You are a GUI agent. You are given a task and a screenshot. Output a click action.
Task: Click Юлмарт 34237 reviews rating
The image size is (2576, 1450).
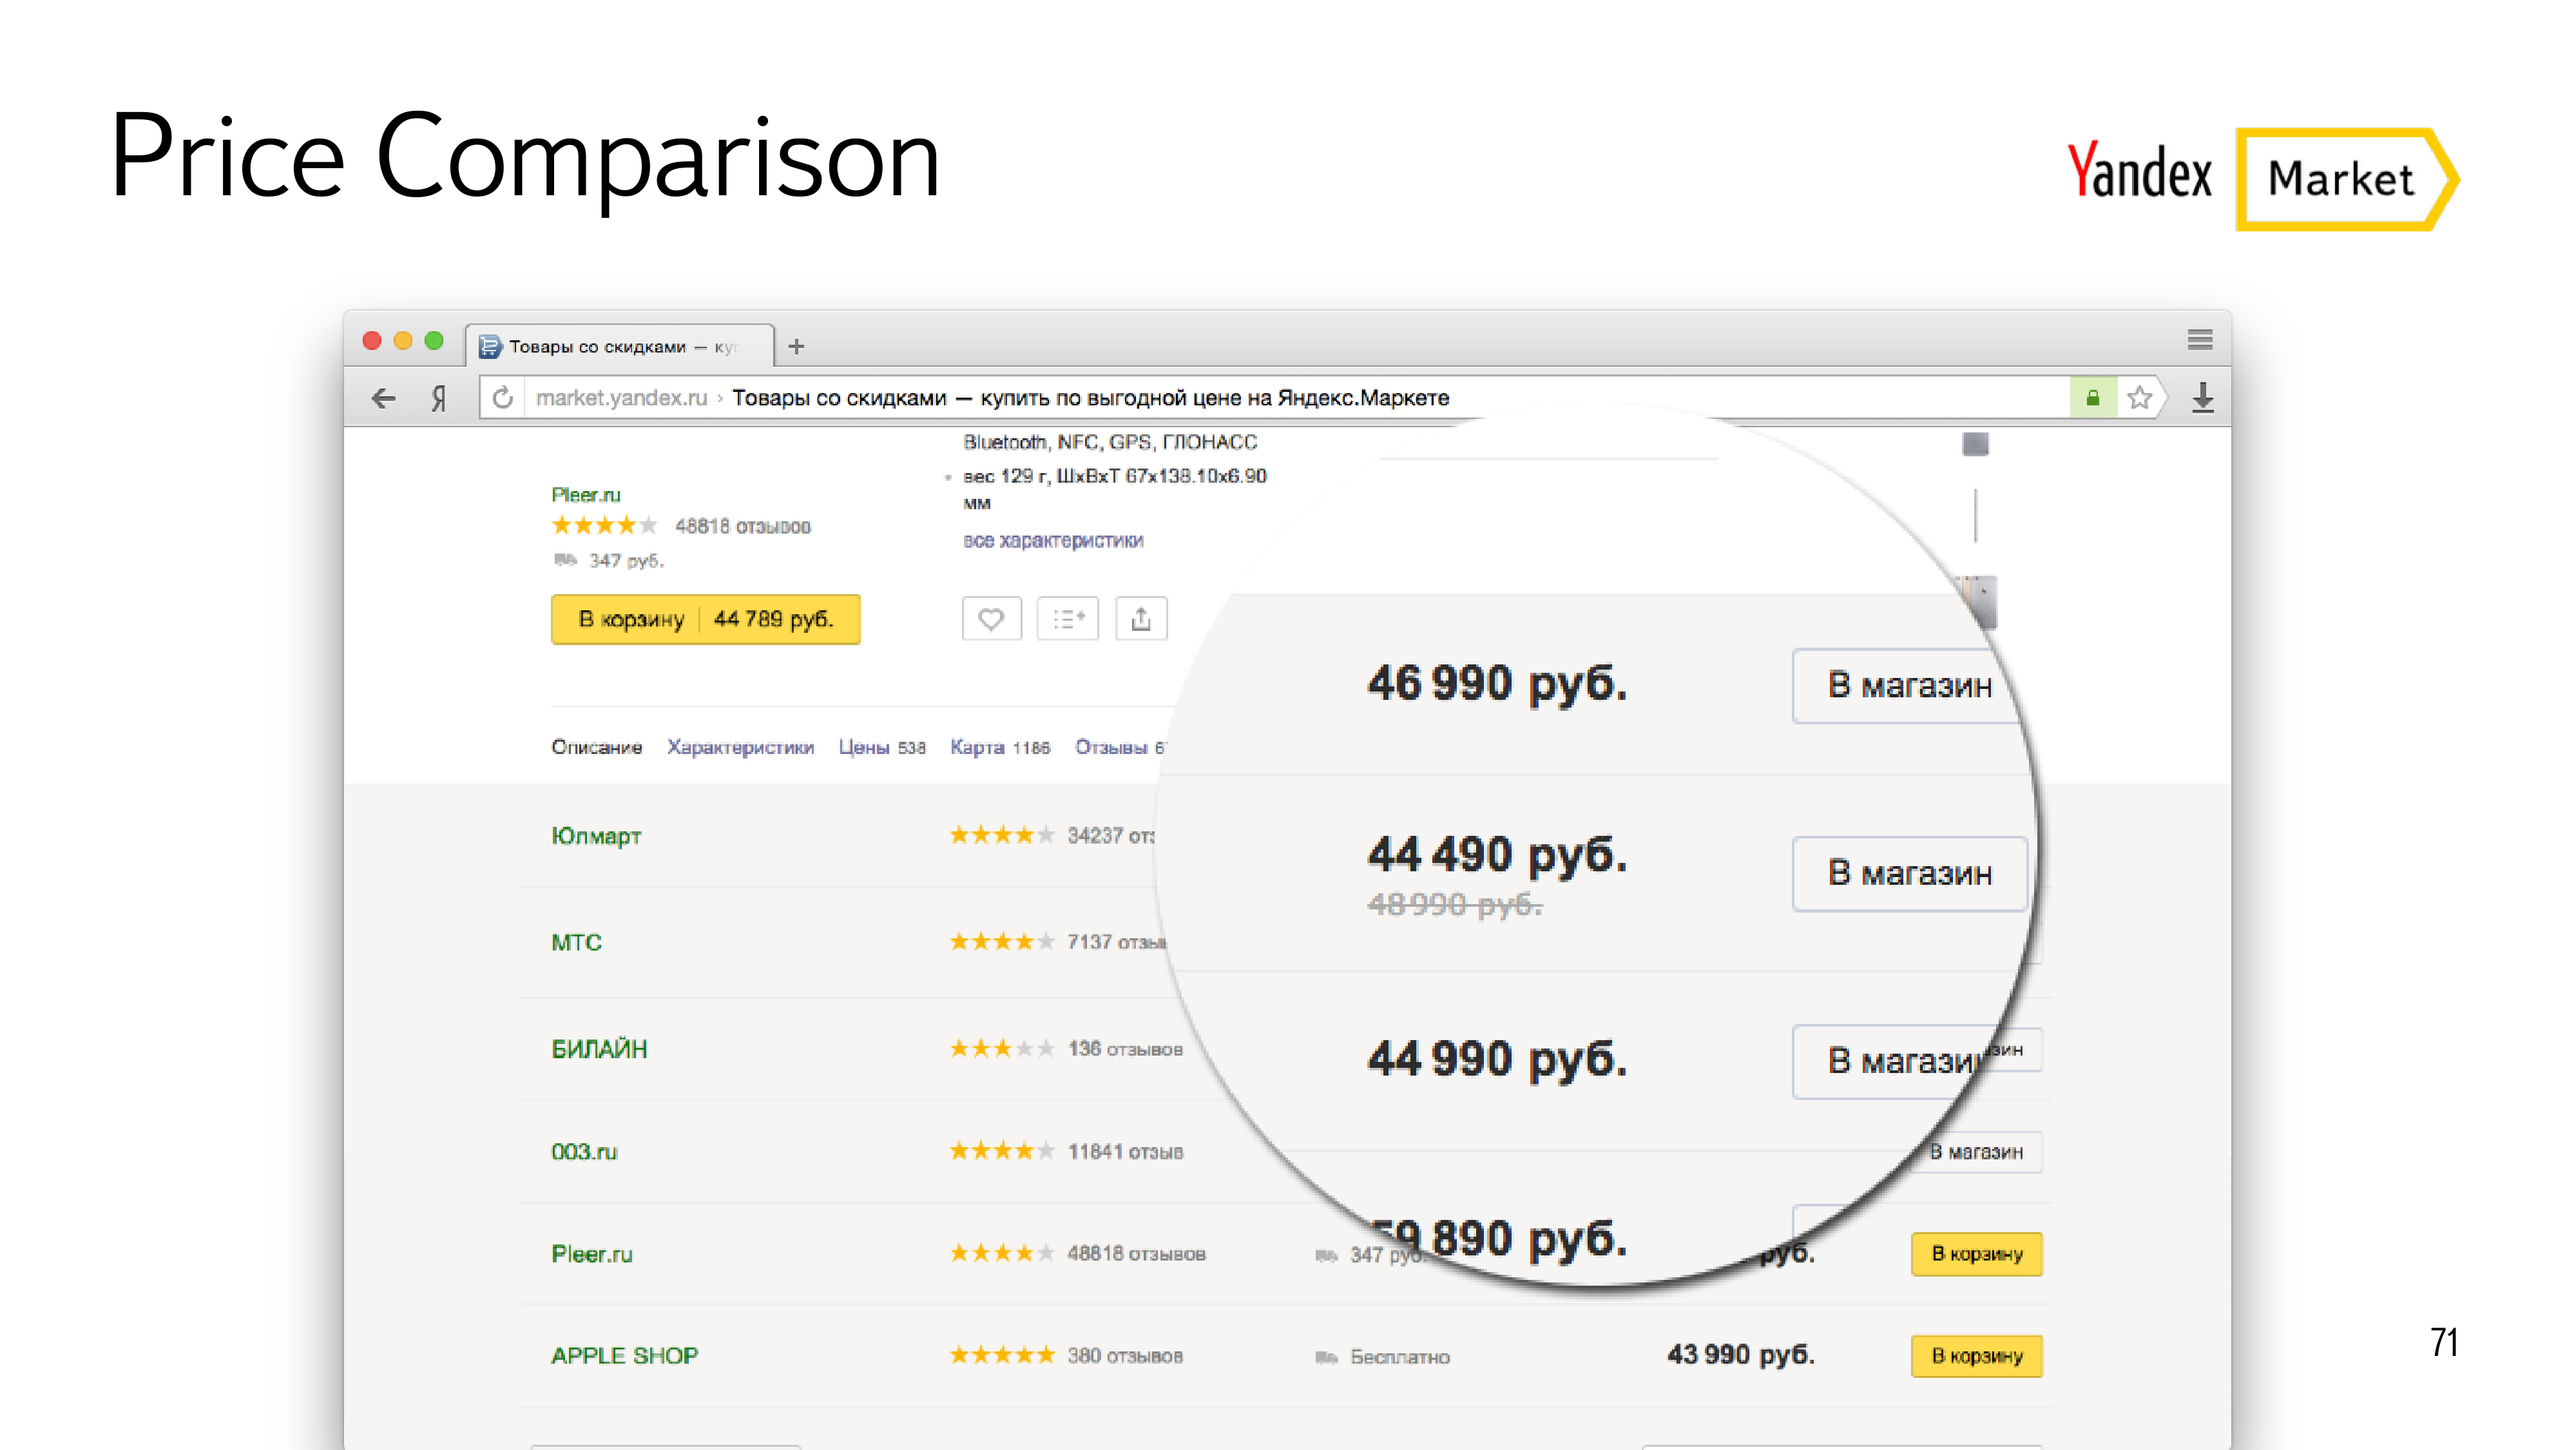point(1052,835)
